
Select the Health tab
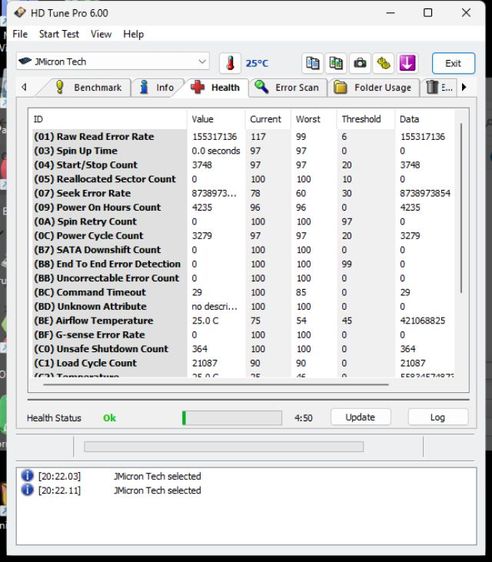pyautogui.click(x=216, y=87)
